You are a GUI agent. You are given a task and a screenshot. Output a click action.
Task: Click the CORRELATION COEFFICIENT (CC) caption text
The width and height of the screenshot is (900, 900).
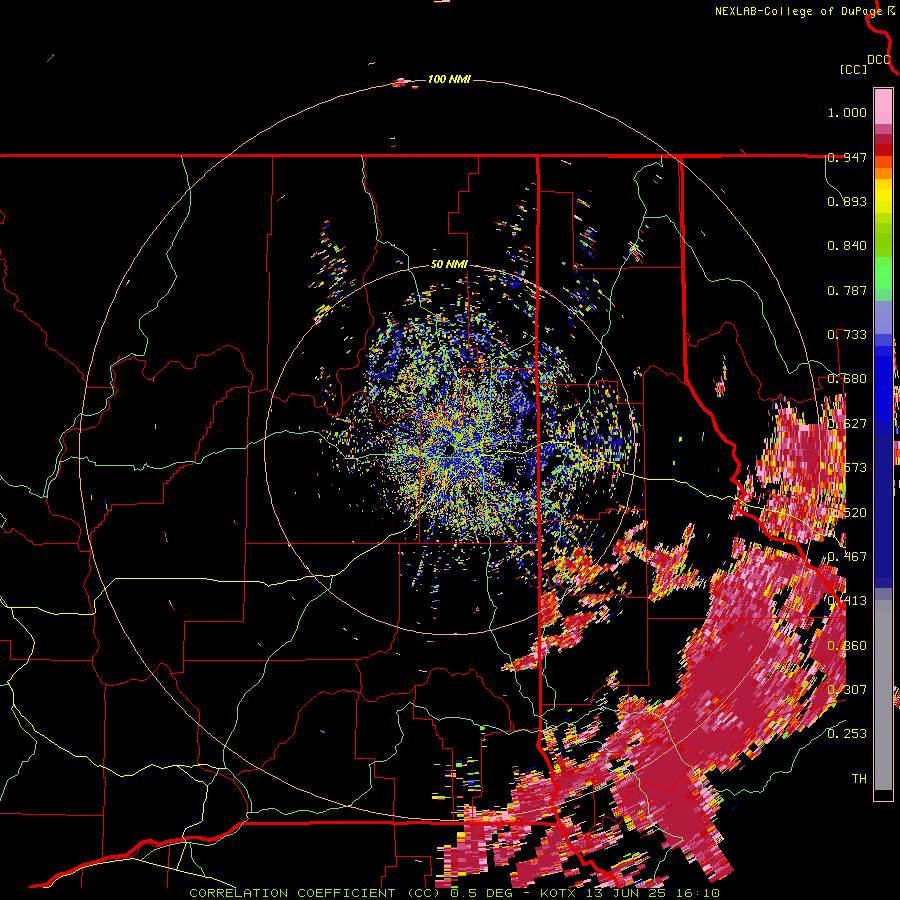315,893
